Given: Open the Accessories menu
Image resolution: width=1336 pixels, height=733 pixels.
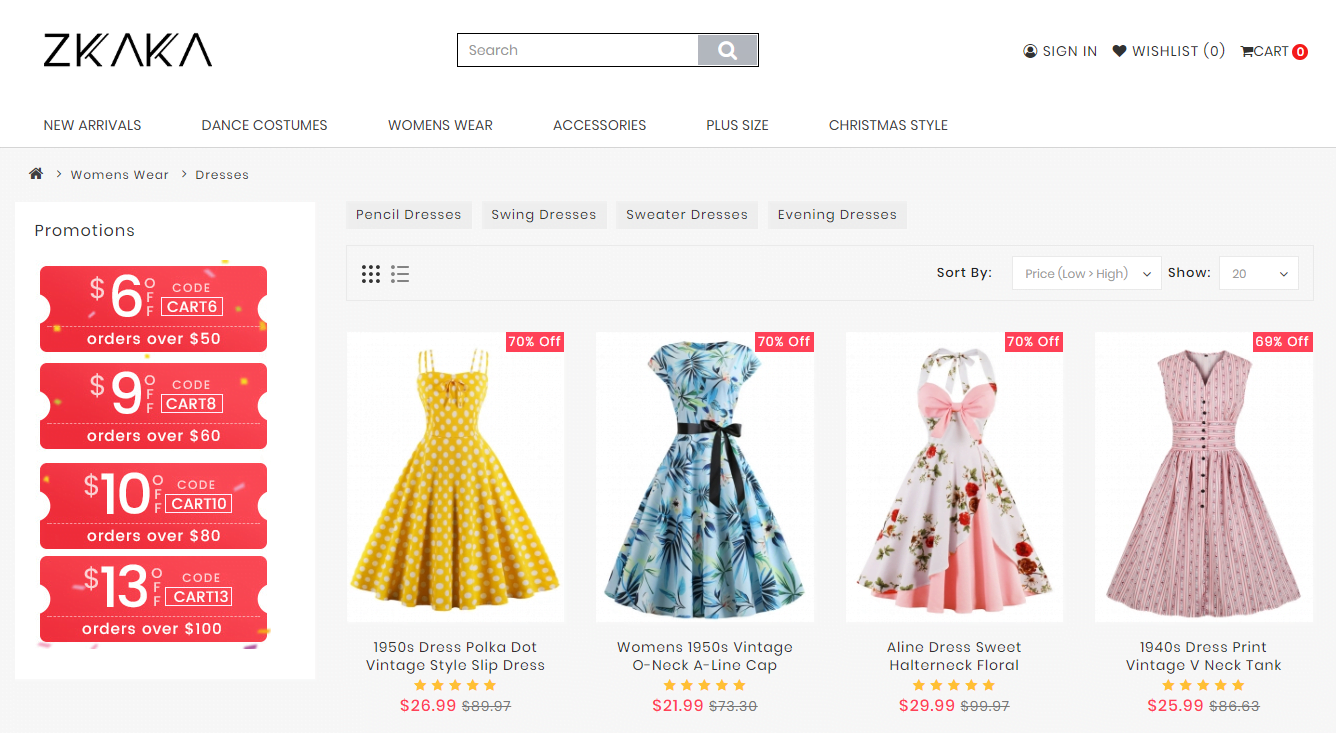Looking at the screenshot, I should point(599,125).
